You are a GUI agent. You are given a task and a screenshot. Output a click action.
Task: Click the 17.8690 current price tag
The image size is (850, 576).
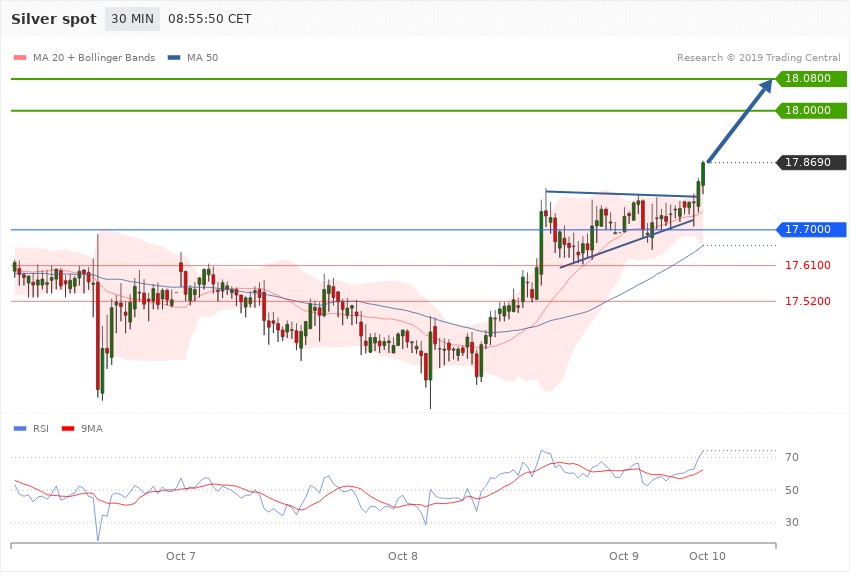pyautogui.click(x=810, y=162)
